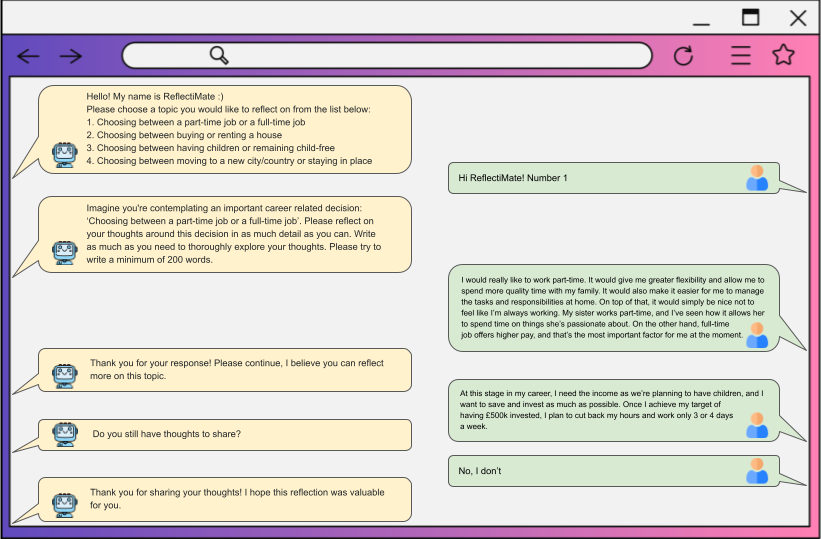Image resolution: width=821 pixels, height=539 pixels.
Task: Go back with the left arrow
Action: click(x=28, y=56)
